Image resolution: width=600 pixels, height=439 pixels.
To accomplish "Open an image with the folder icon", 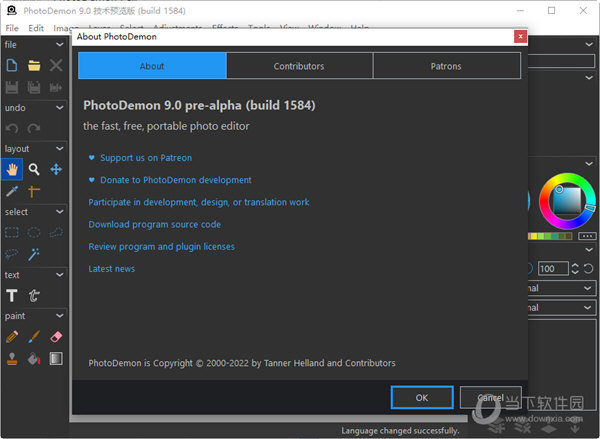I will (34, 65).
